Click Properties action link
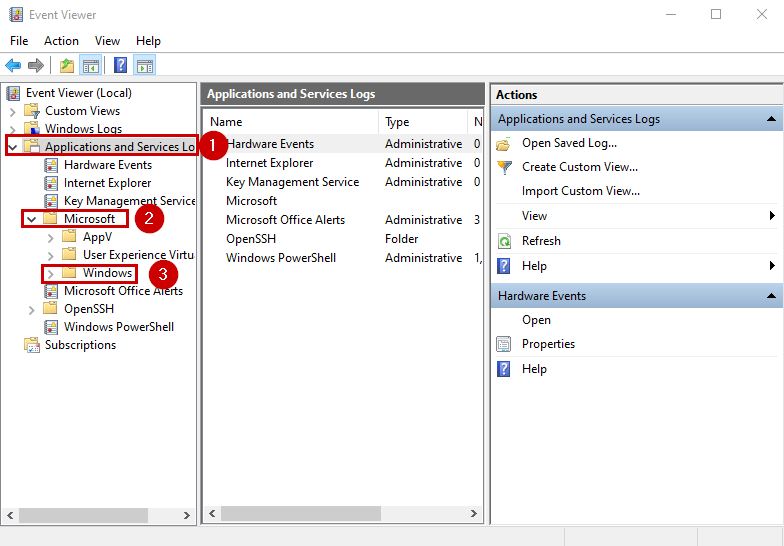Screen dimensions: 784x546 click(x=548, y=344)
